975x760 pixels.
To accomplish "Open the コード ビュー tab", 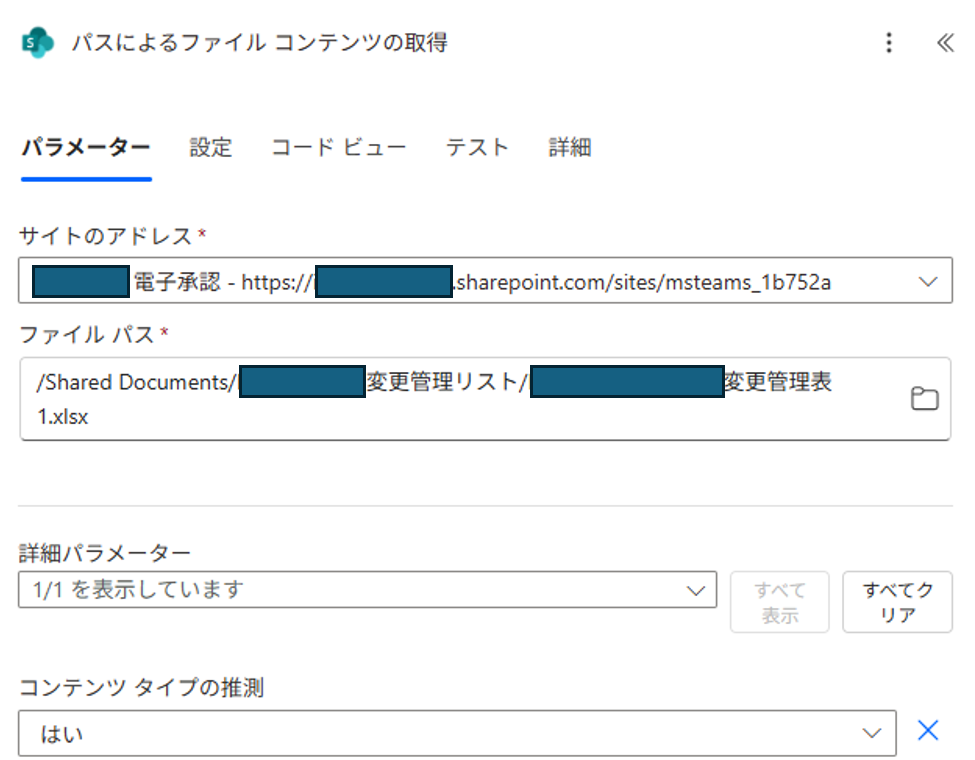I will tap(338, 148).
